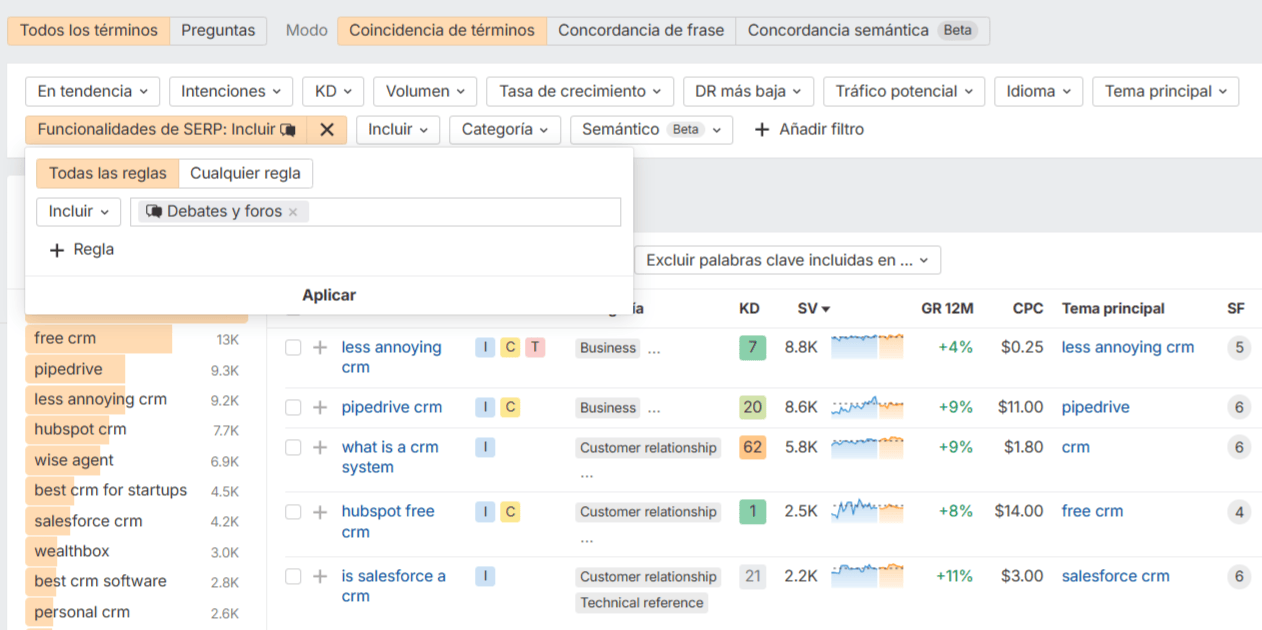The width and height of the screenshot is (1262, 630).
Task: Open 'Funcionalidades de SERP: Incluir' filter
Action: (166, 130)
